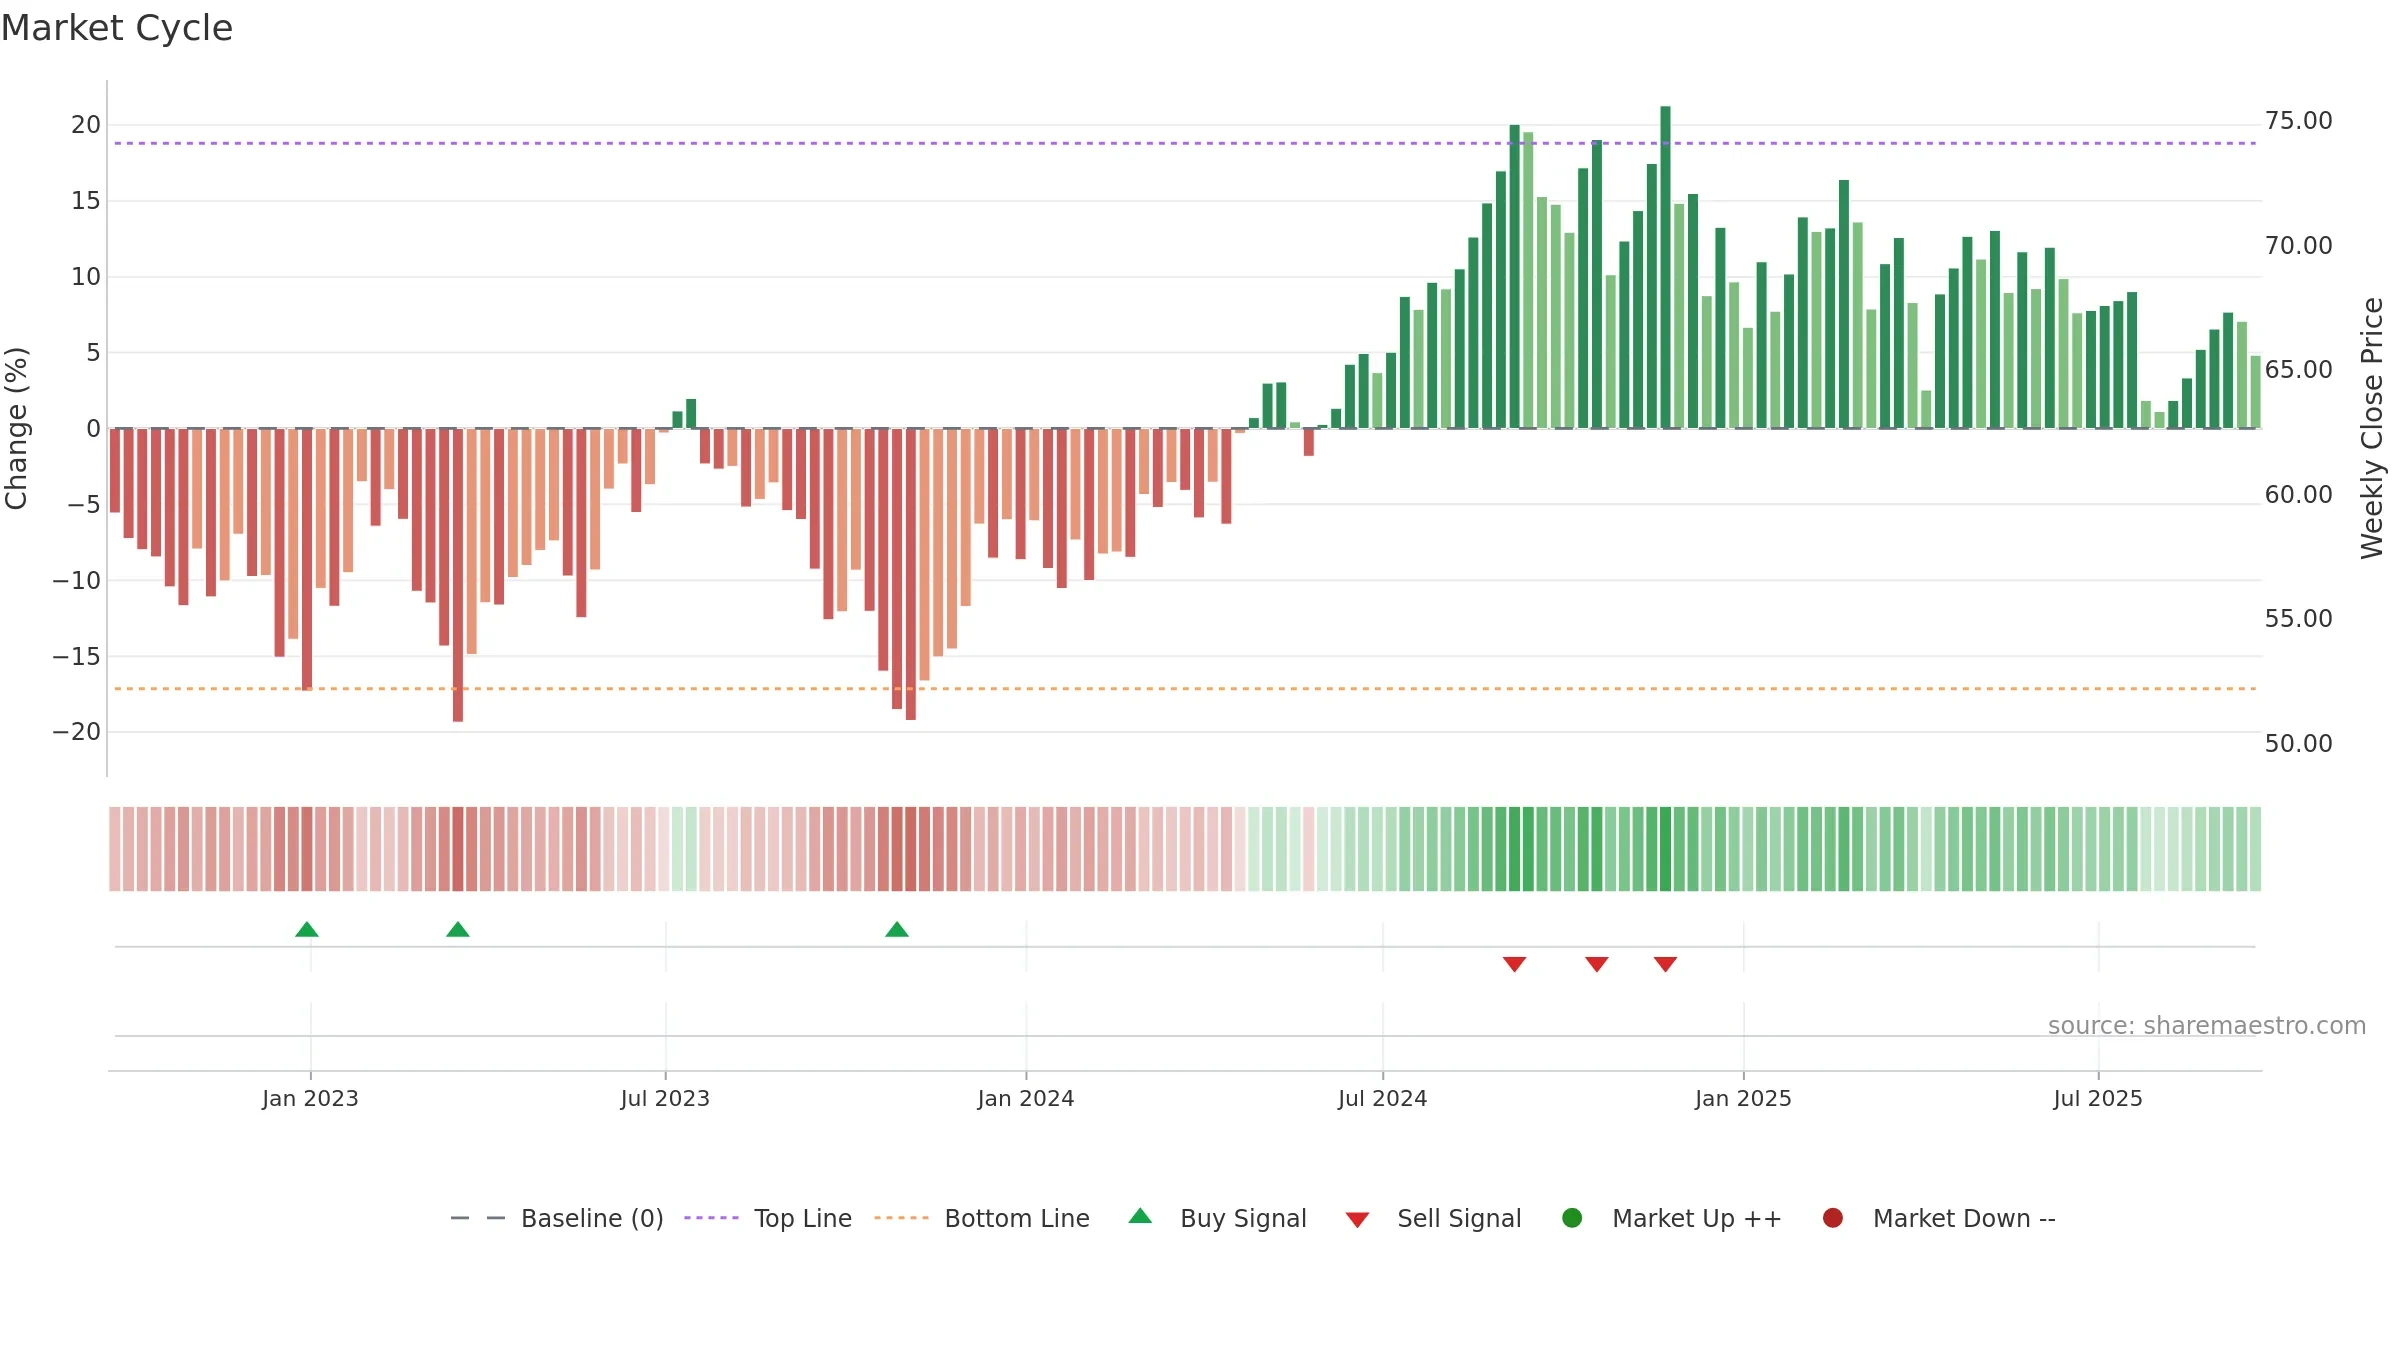Click the darkest green heatmap cell near December 2024
The height and width of the screenshot is (1350, 2400).
(1665, 849)
